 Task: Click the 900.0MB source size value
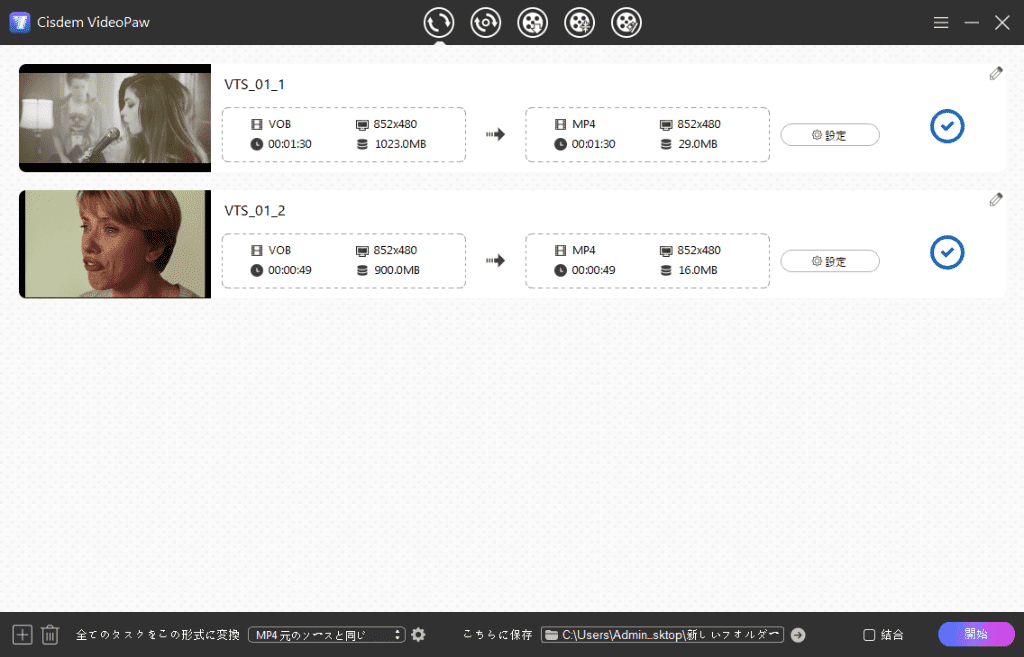click(x=396, y=270)
